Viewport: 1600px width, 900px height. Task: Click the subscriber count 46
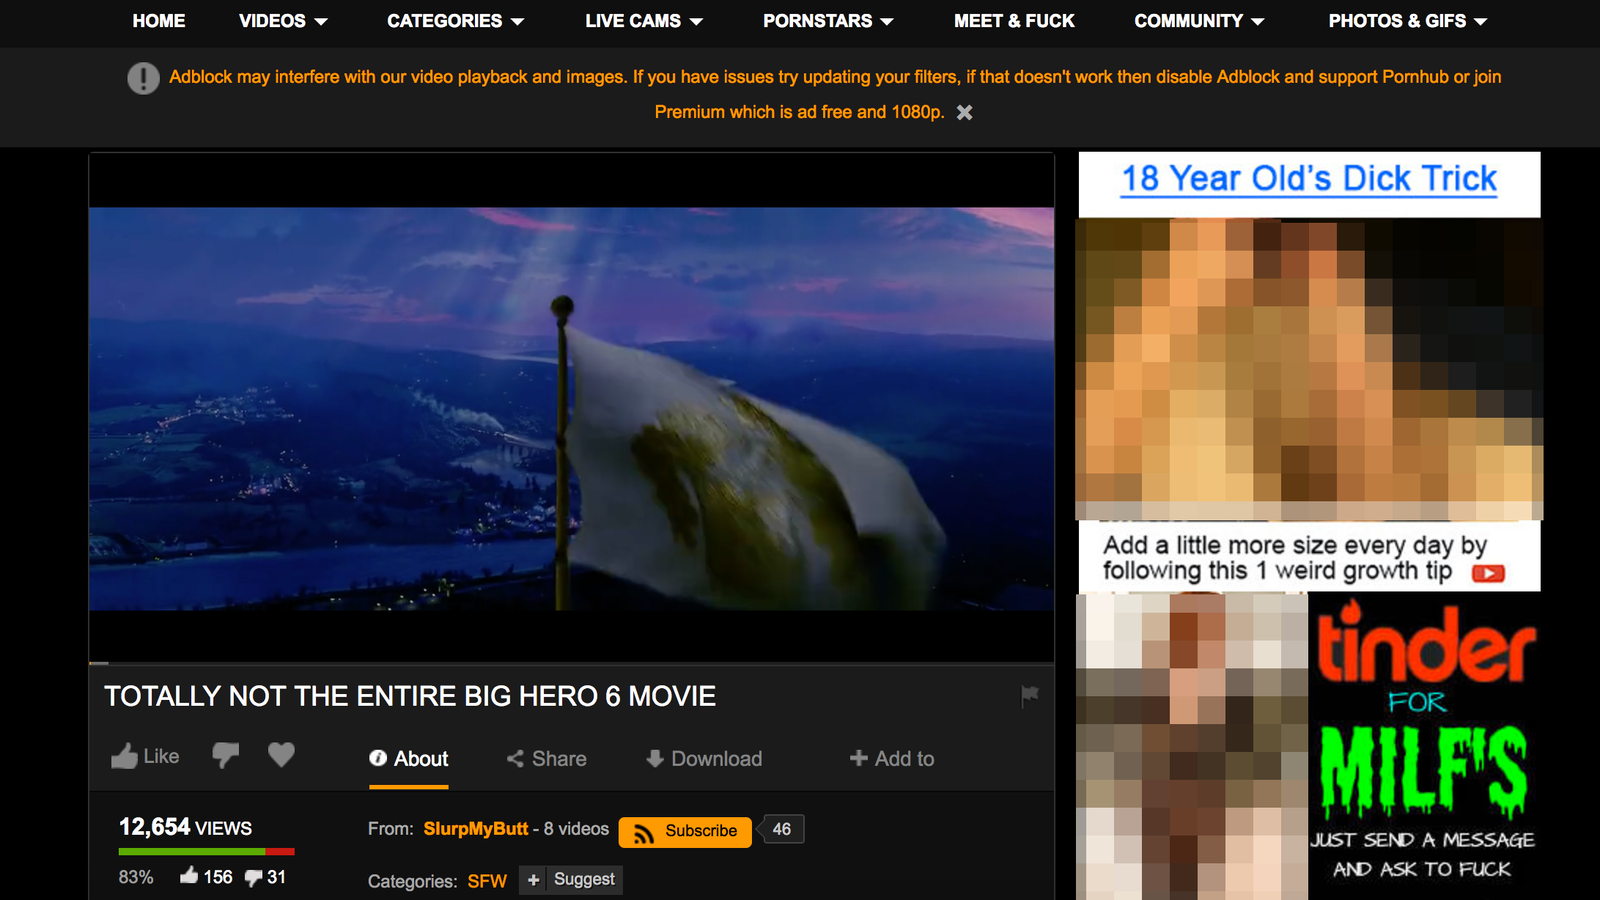782,829
